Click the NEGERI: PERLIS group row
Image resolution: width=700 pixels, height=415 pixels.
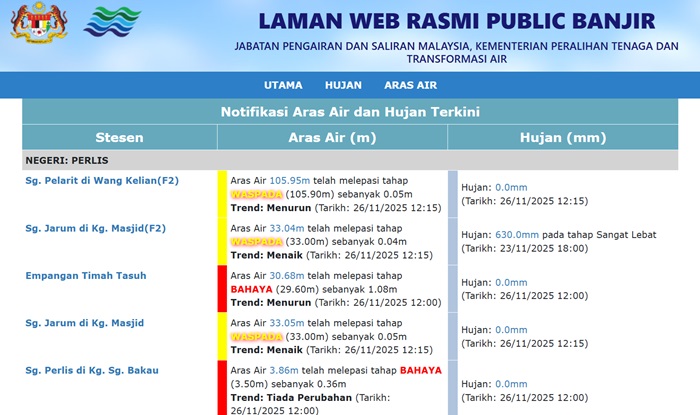point(350,160)
